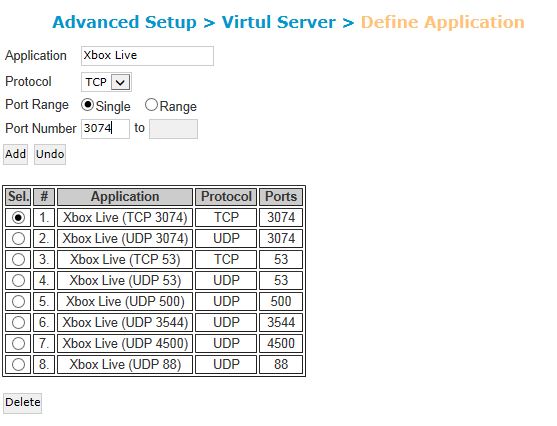
Task: Select row 2 Xbox Live UDP 3074
Action: click(x=18, y=238)
